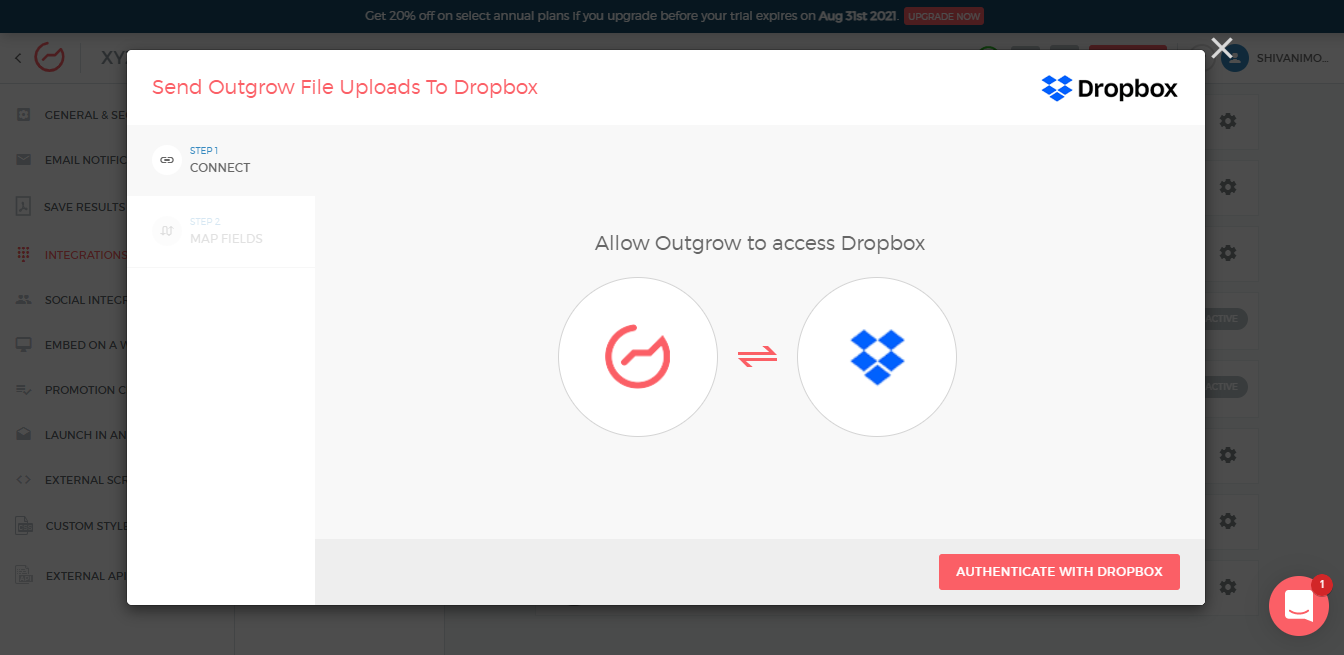Click the Upgrade Now banner button
The image size is (1344, 655).
[x=944, y=16]
